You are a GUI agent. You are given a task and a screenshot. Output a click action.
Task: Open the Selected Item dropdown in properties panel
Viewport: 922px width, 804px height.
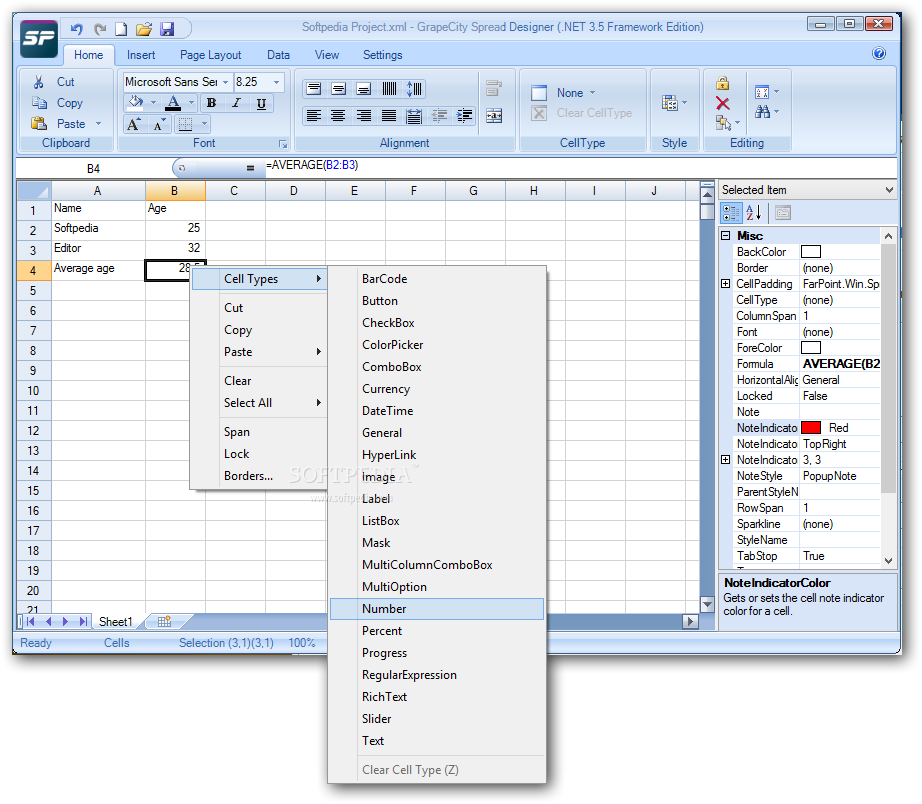889,190
